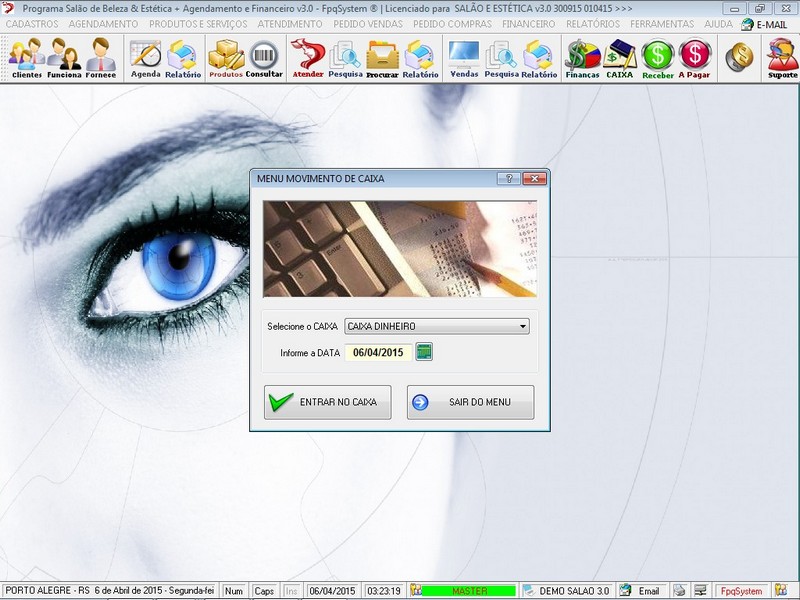Click the SAIR DO MENU button

coord(470,402)
